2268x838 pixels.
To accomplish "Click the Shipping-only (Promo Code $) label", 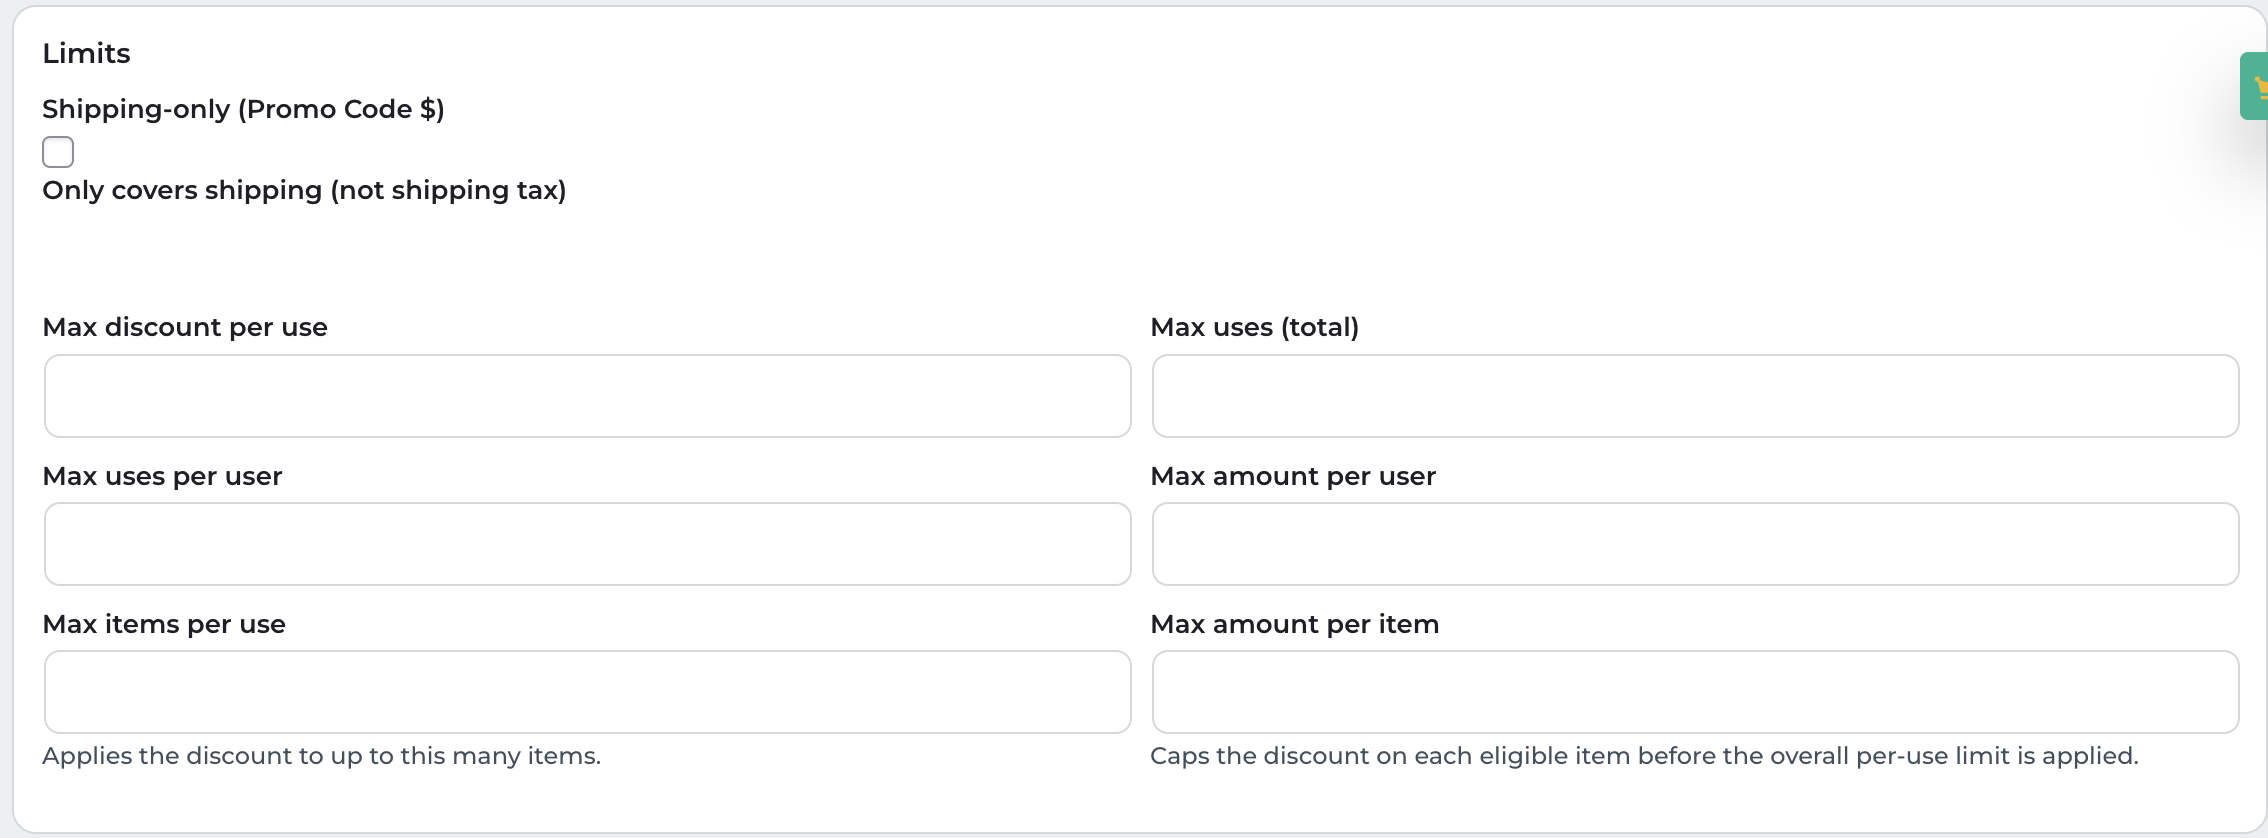I will click(x=243, y=109).
